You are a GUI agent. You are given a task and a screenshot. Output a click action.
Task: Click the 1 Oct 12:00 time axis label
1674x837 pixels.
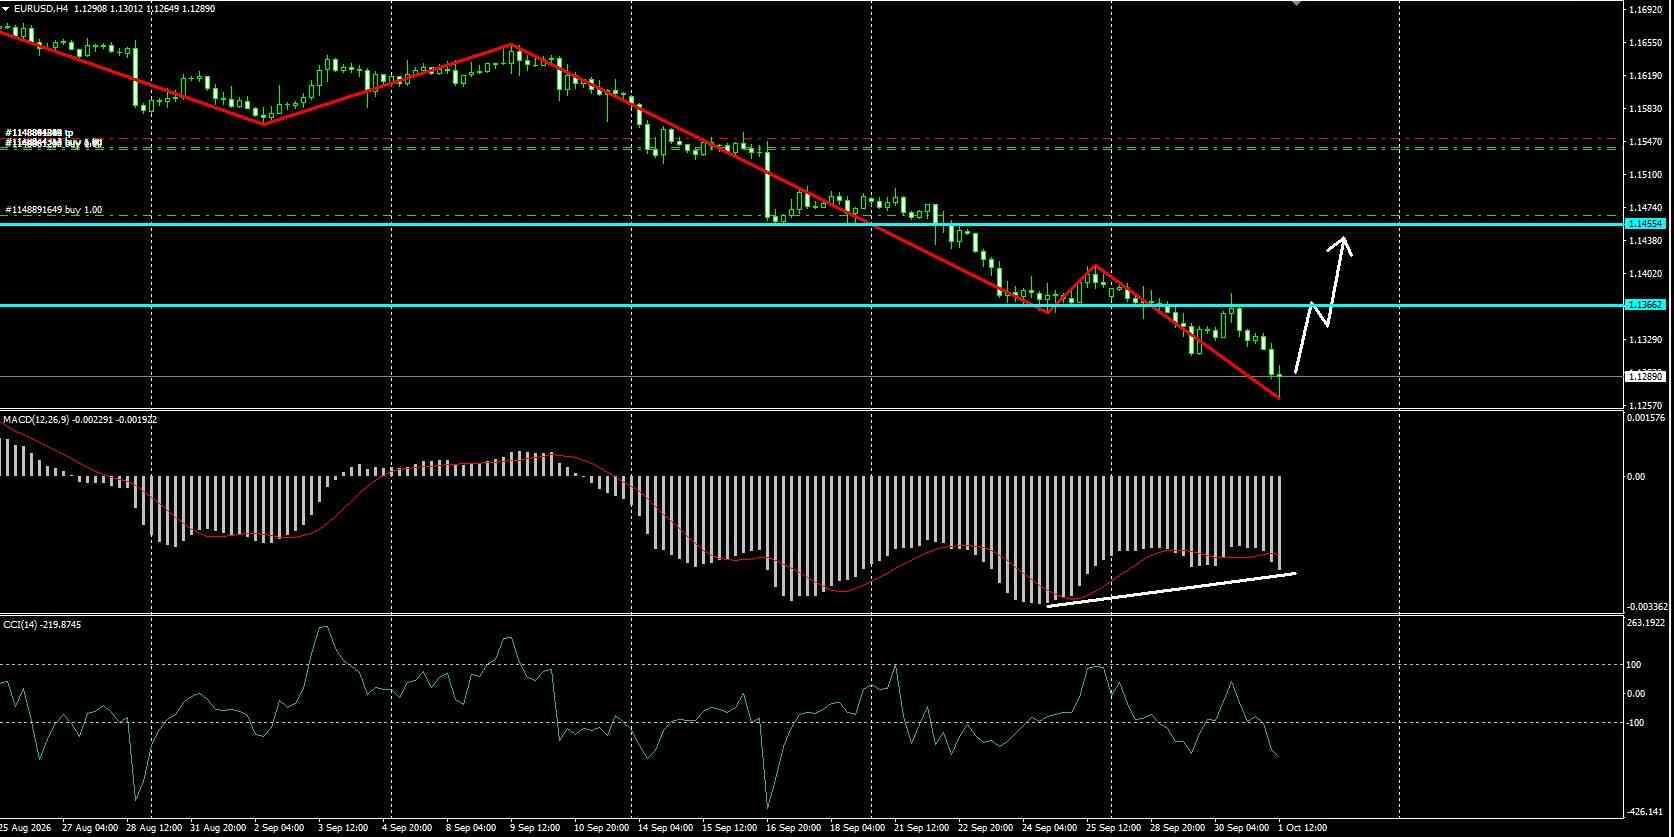click(1302, 829)
